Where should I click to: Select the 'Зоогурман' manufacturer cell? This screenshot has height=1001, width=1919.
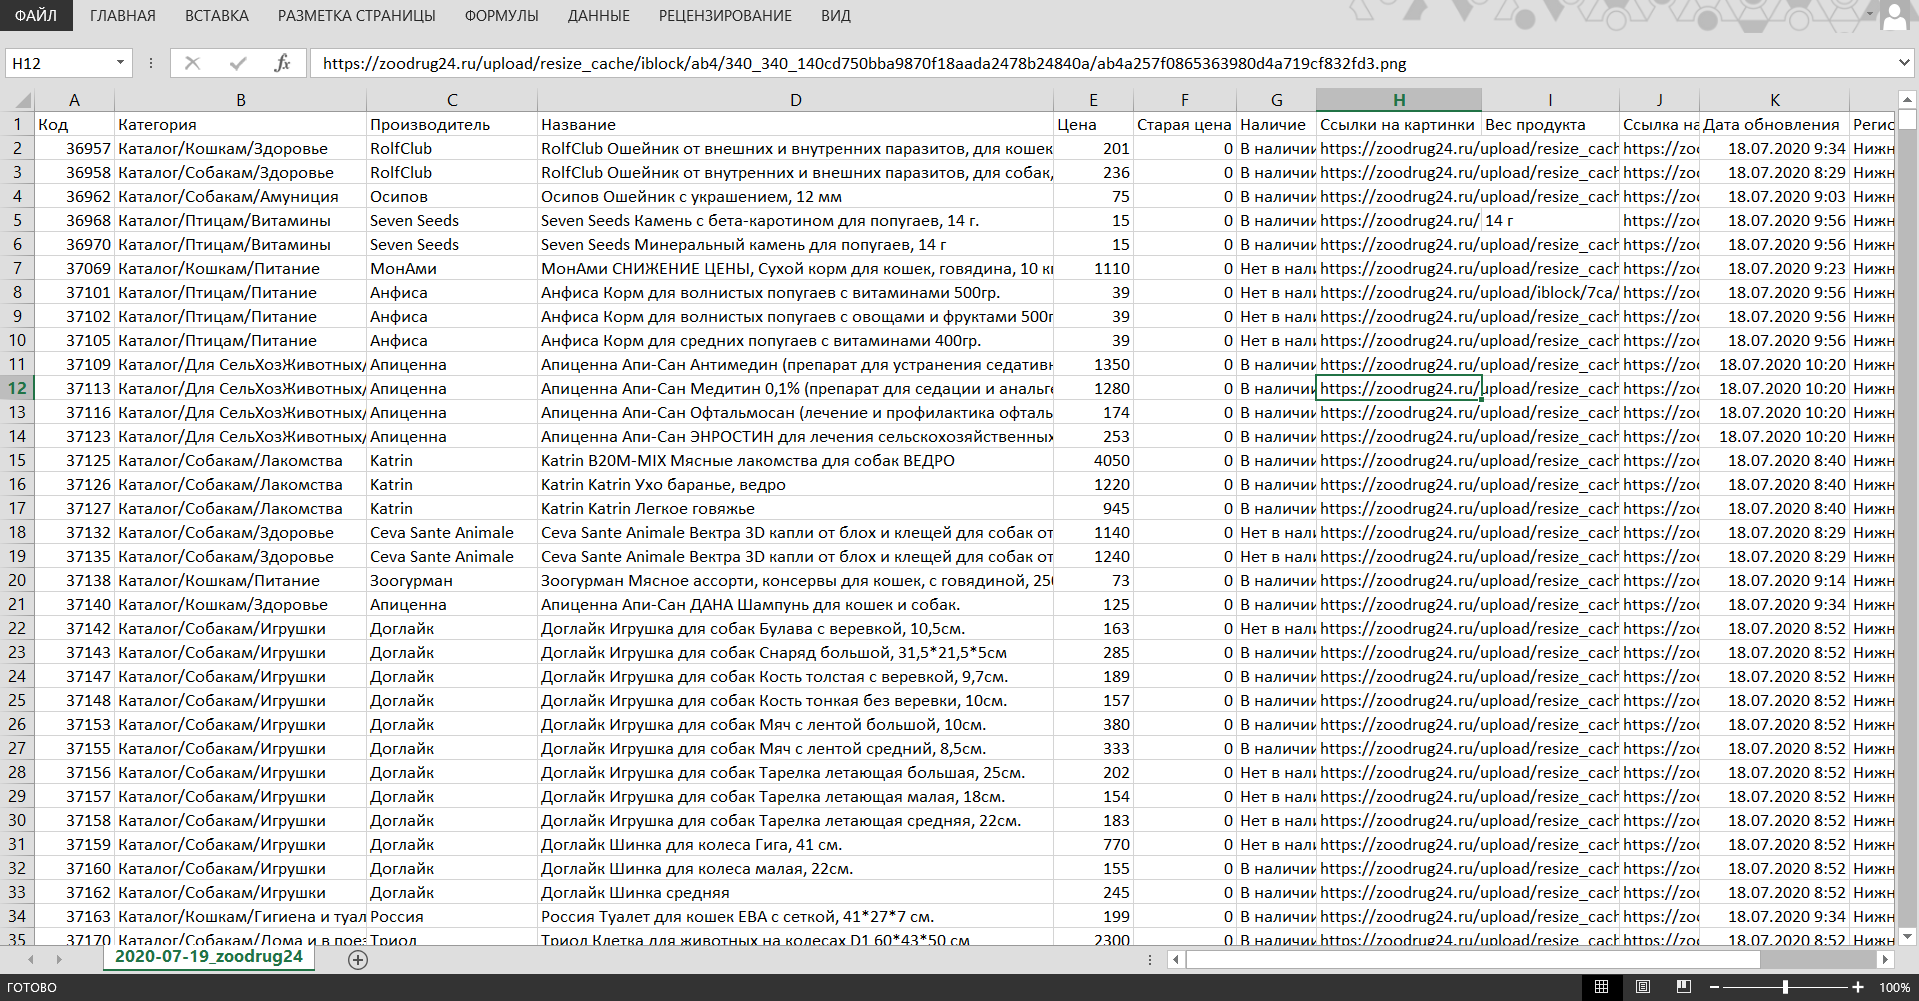452,580
